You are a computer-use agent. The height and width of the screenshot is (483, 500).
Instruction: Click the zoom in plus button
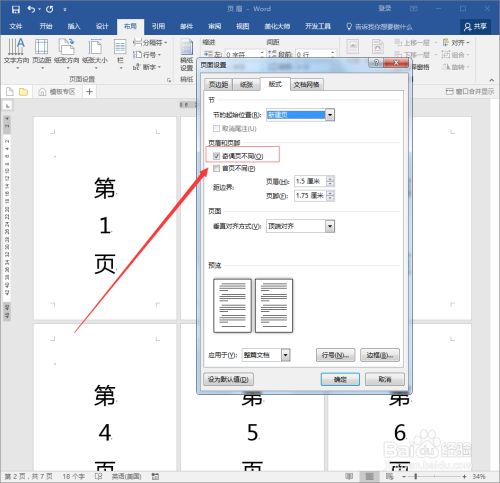pos(464,476)
